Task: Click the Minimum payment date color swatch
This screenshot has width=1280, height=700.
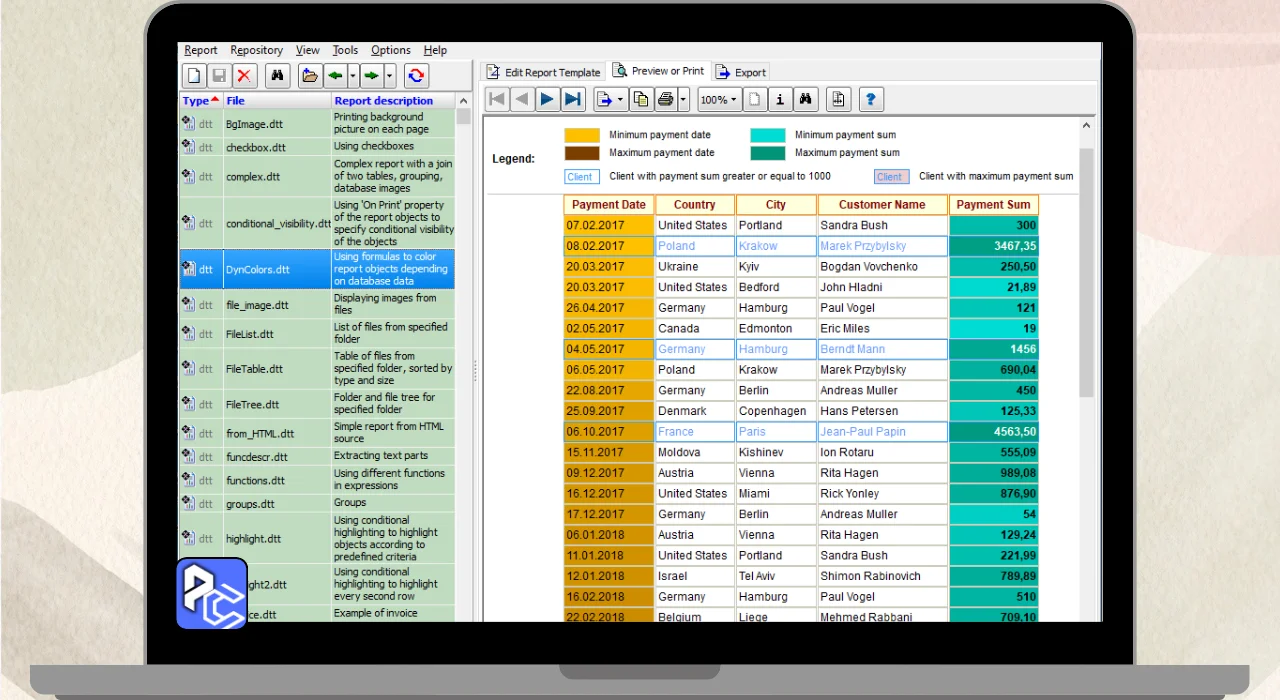Action: [x=582, y=135]
